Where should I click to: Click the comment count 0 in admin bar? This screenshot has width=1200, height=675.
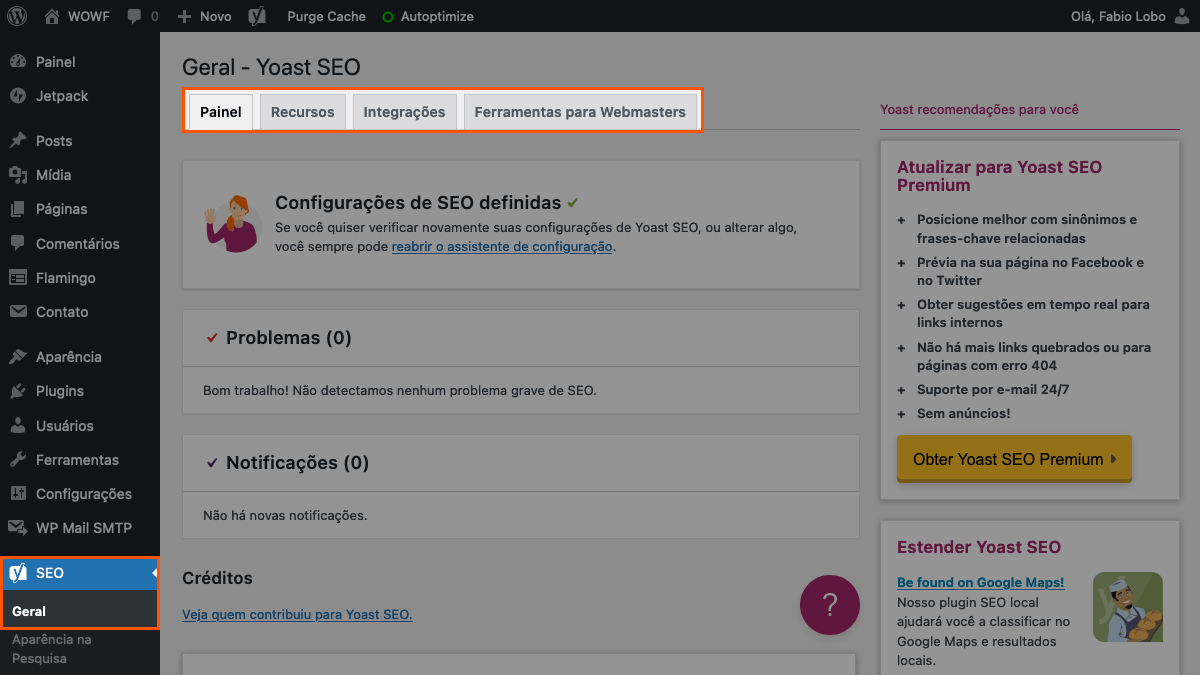point(154,17)
